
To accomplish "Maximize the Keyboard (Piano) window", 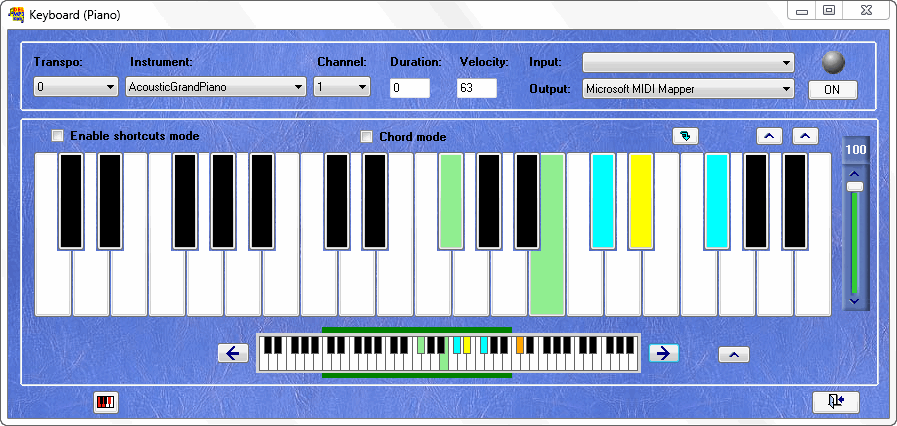I will point(828,10).
